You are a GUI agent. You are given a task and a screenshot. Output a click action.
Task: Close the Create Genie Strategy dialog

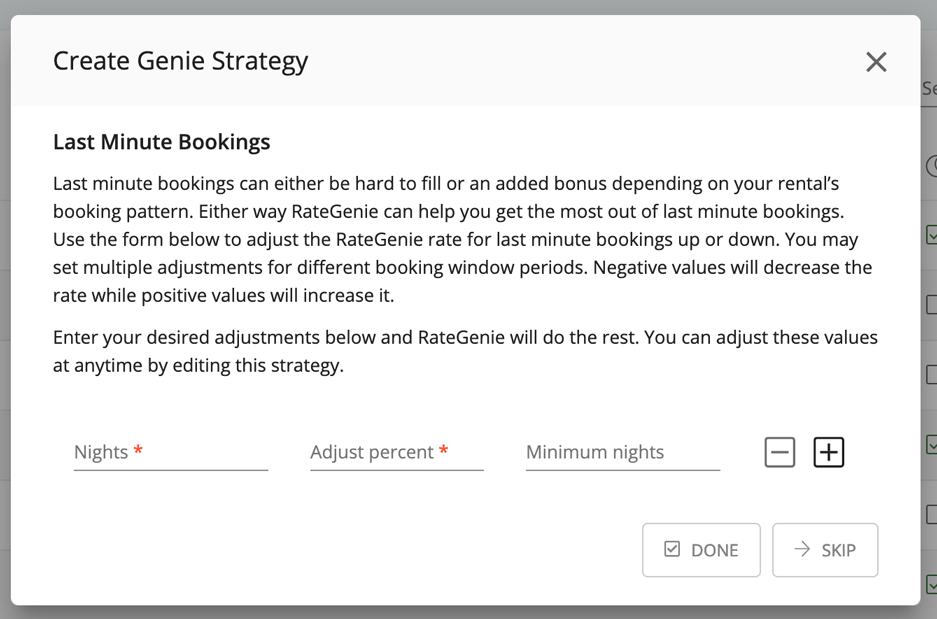[876, 62]
